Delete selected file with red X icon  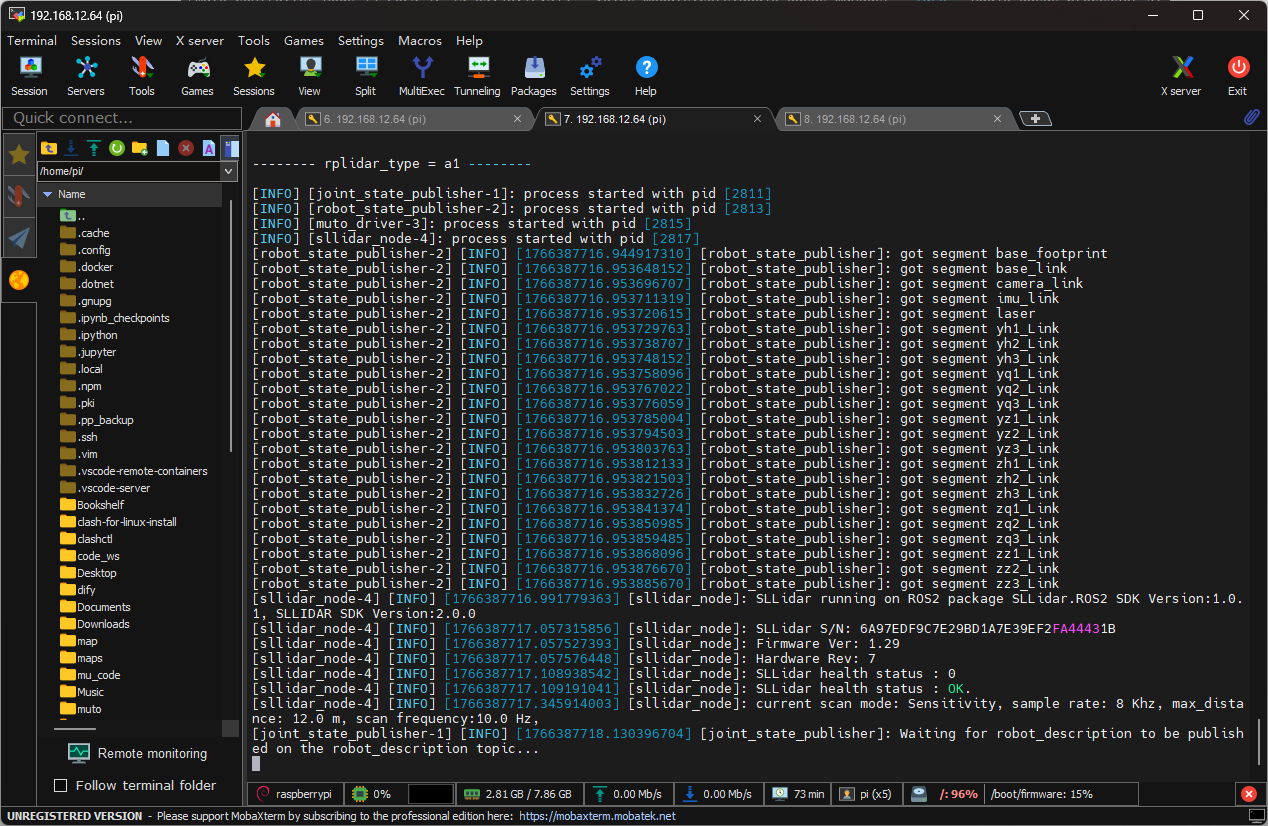point(186,148)
